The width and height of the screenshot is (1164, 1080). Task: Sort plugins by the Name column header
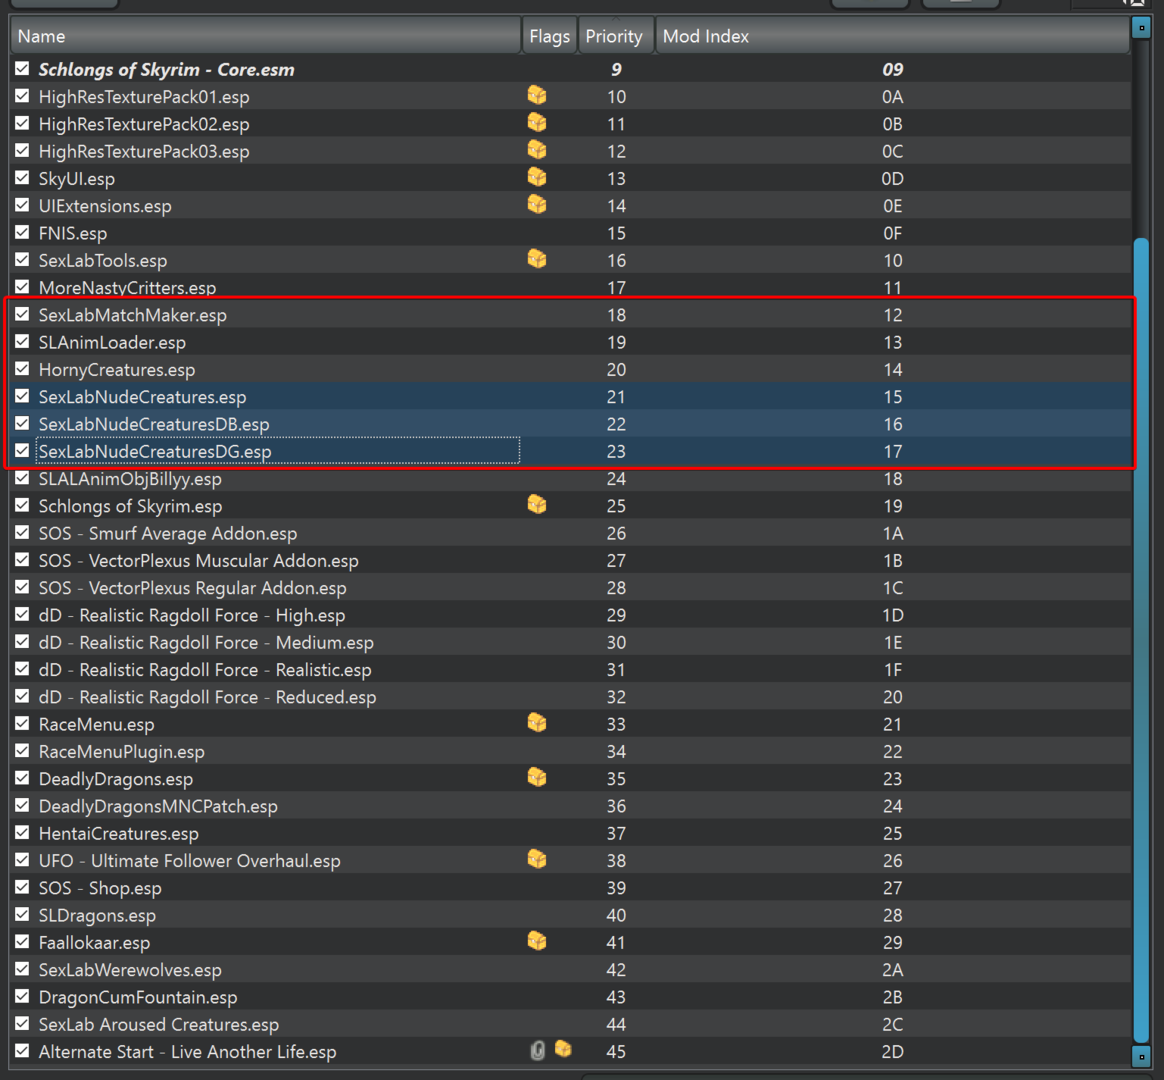point(265,36)
